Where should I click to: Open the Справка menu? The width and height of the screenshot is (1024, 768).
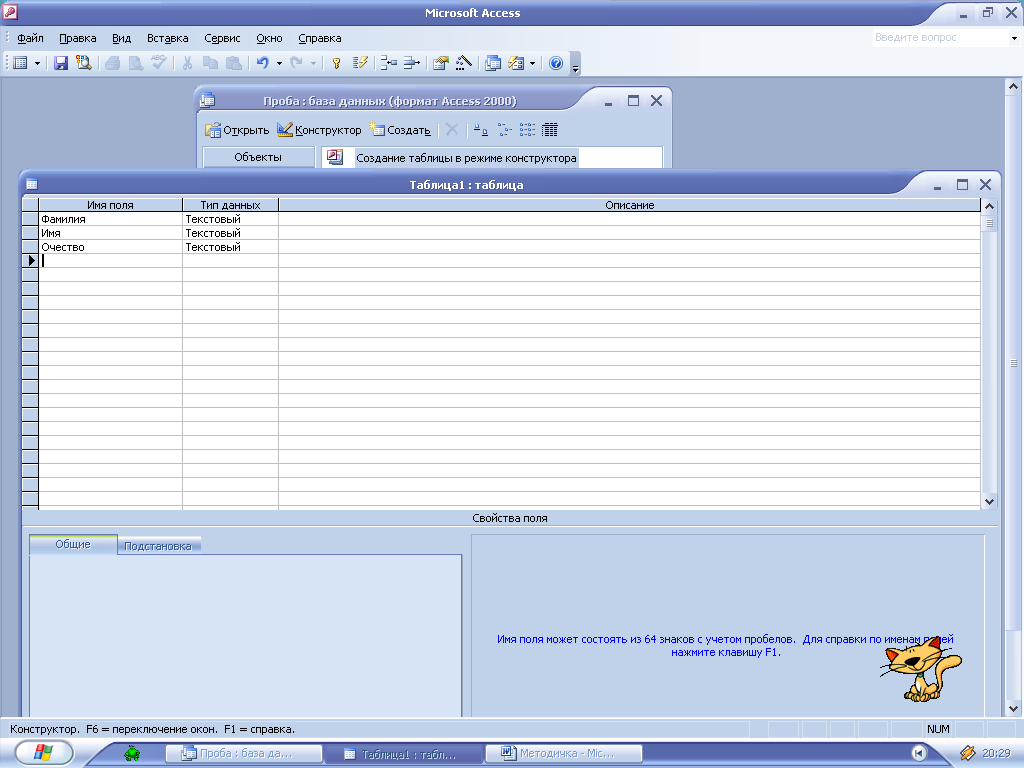click(319, 38)
